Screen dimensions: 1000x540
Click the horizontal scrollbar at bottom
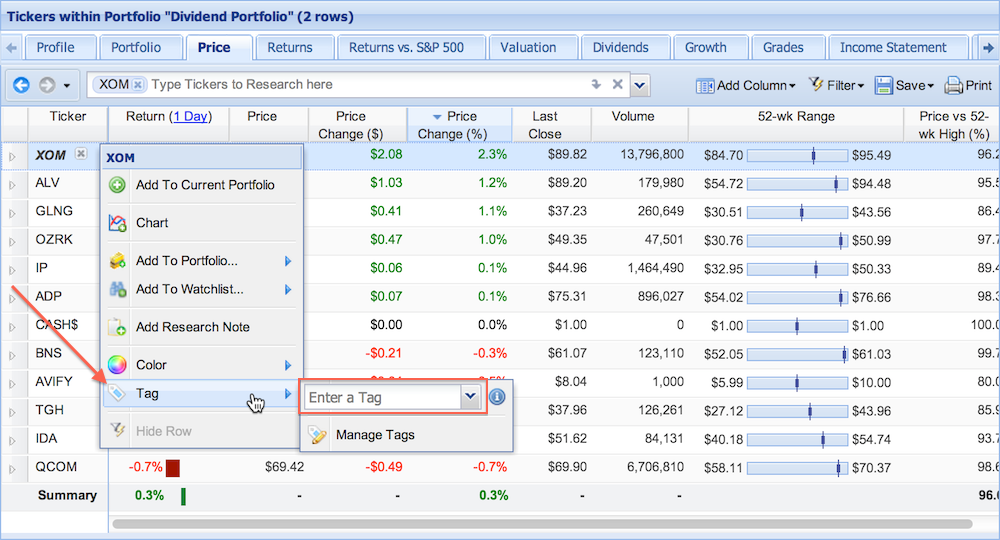point(542,524)
